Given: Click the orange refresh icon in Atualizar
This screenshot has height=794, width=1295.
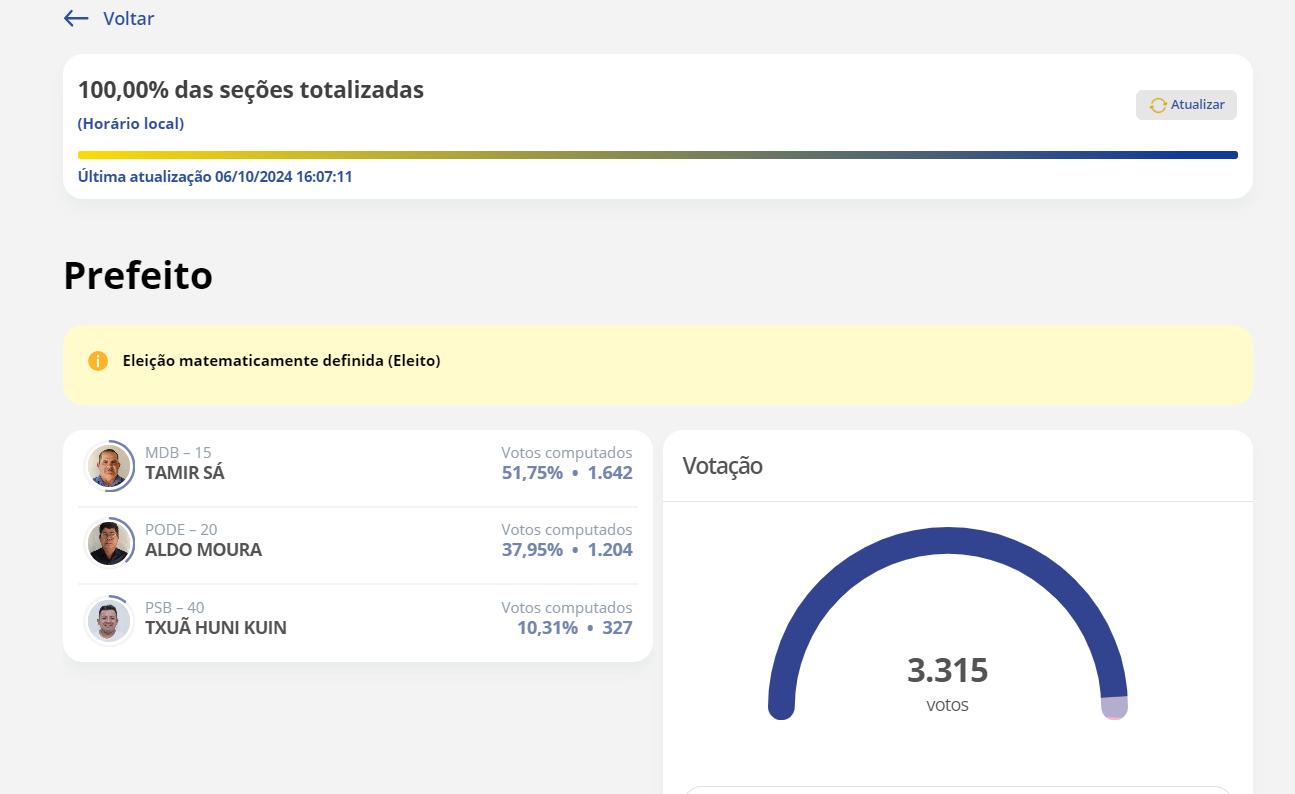Looking at the screenshot, I should pyautogui.click(x=1158, y=105).
